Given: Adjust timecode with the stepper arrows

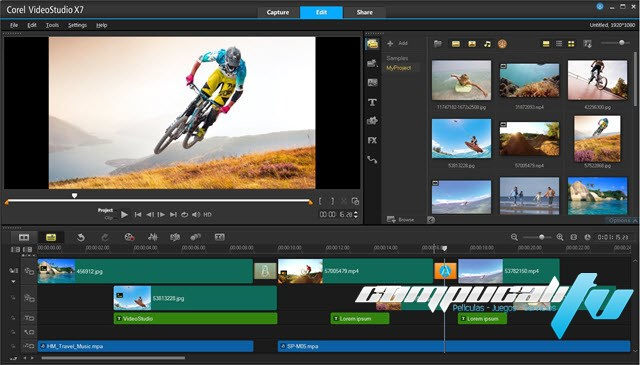Looking at the screenshot, I should (x=356, y=214).
